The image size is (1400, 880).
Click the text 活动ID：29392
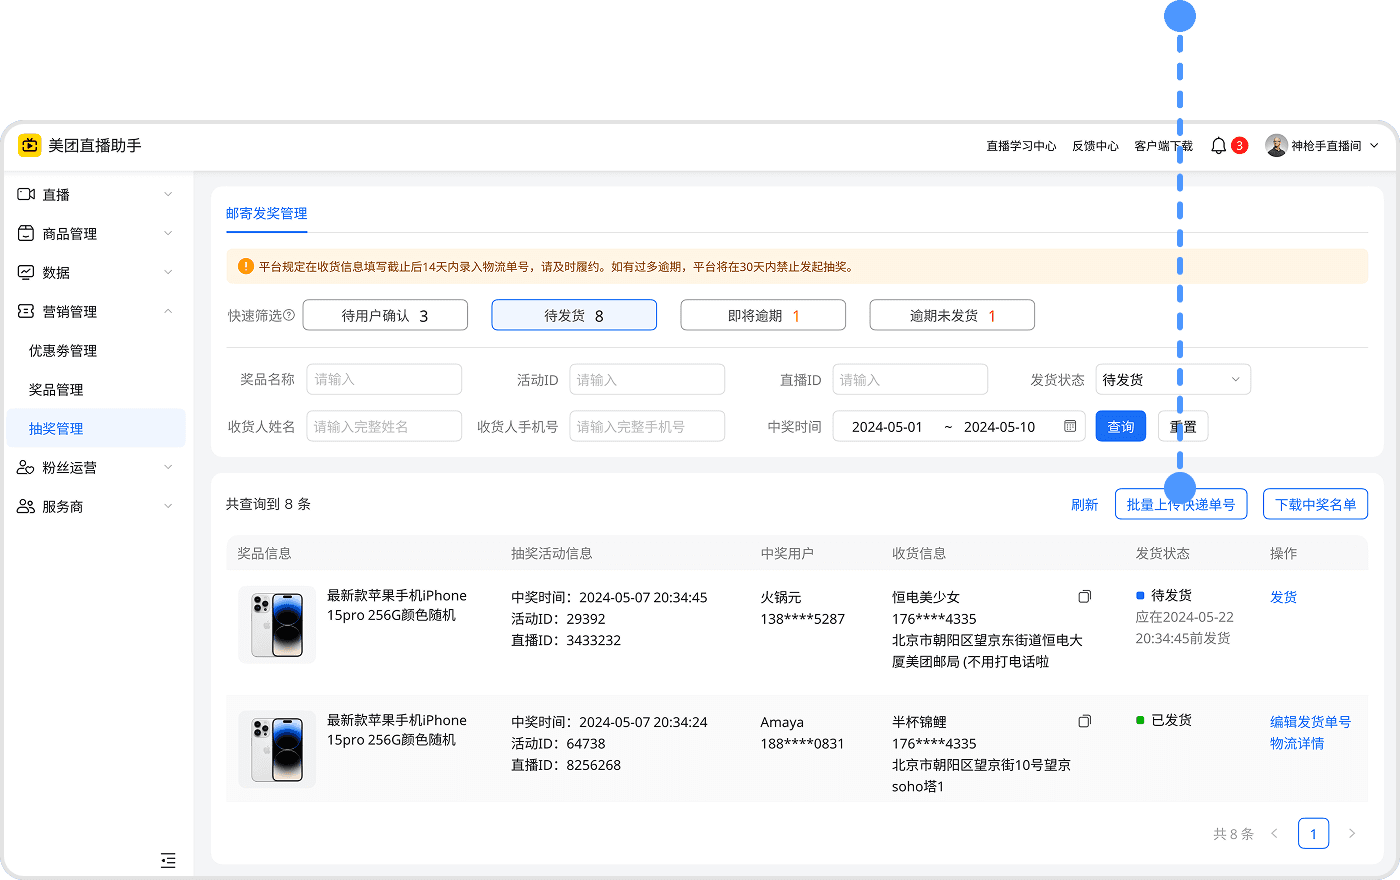[558, 618]
